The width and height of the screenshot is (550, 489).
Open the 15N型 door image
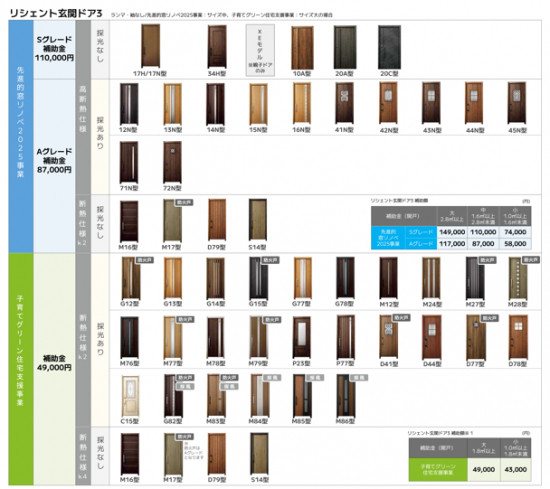pyautogui.click(x=259, y=104)
